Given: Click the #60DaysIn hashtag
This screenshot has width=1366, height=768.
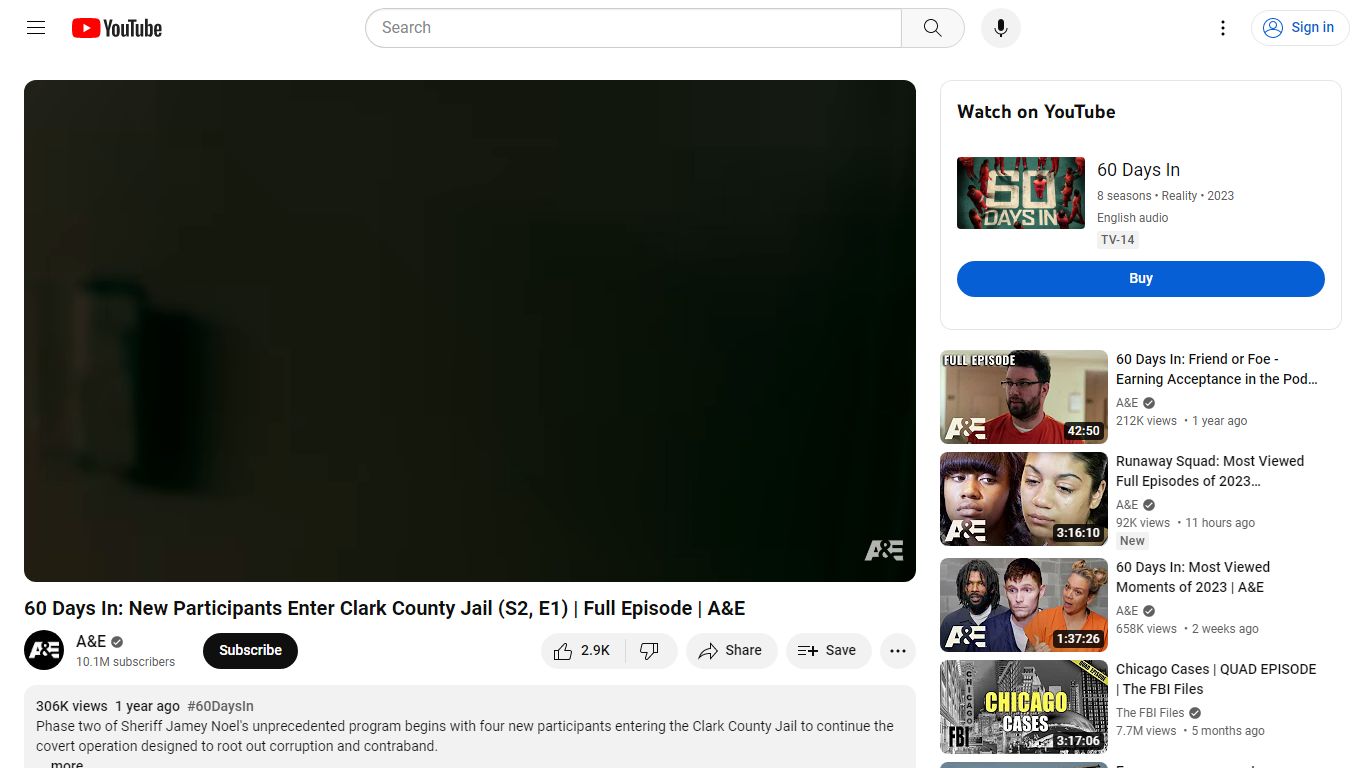Looking at the screenshot, I should (220, 706).
